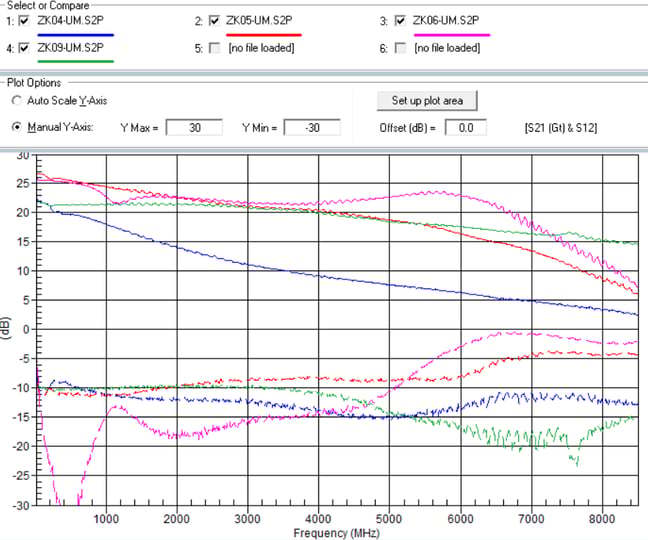Click the Offset (dB) input box
The width and height of the screenshot is (648, 540).
point(465,128)
